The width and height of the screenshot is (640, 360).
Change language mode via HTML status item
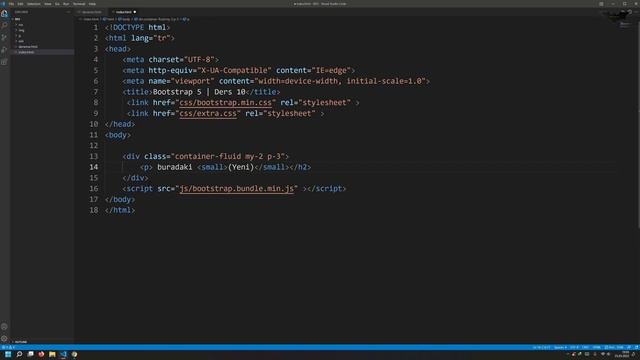point(596,347)
